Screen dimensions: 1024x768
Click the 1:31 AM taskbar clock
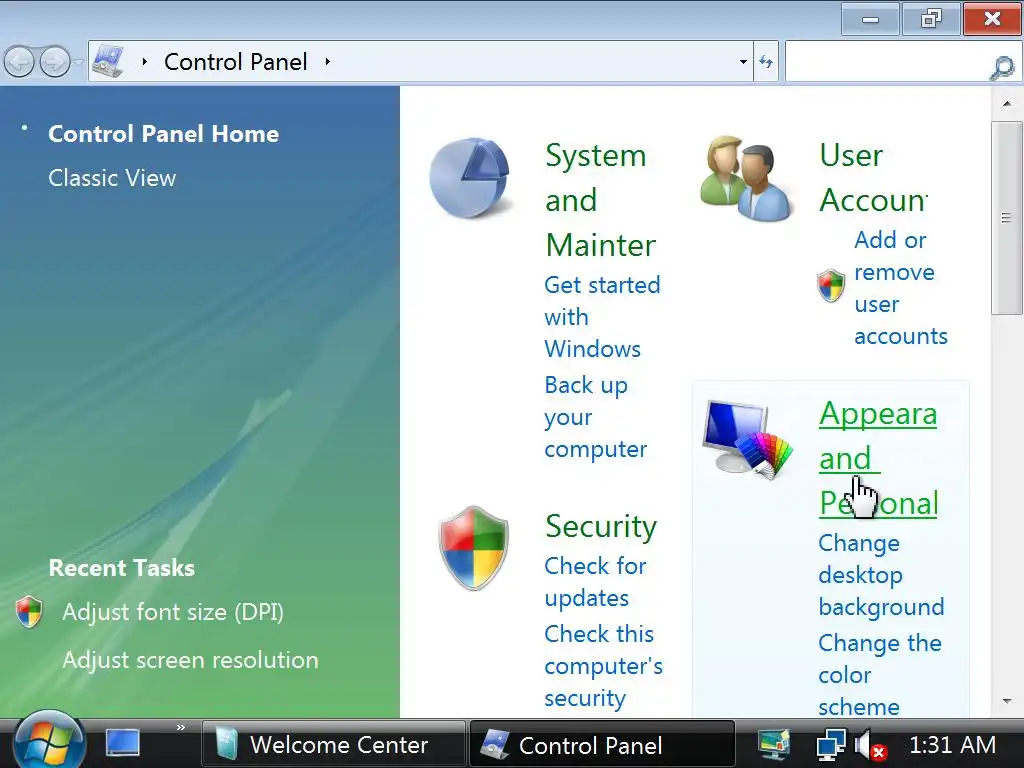(x=952, y=744)
